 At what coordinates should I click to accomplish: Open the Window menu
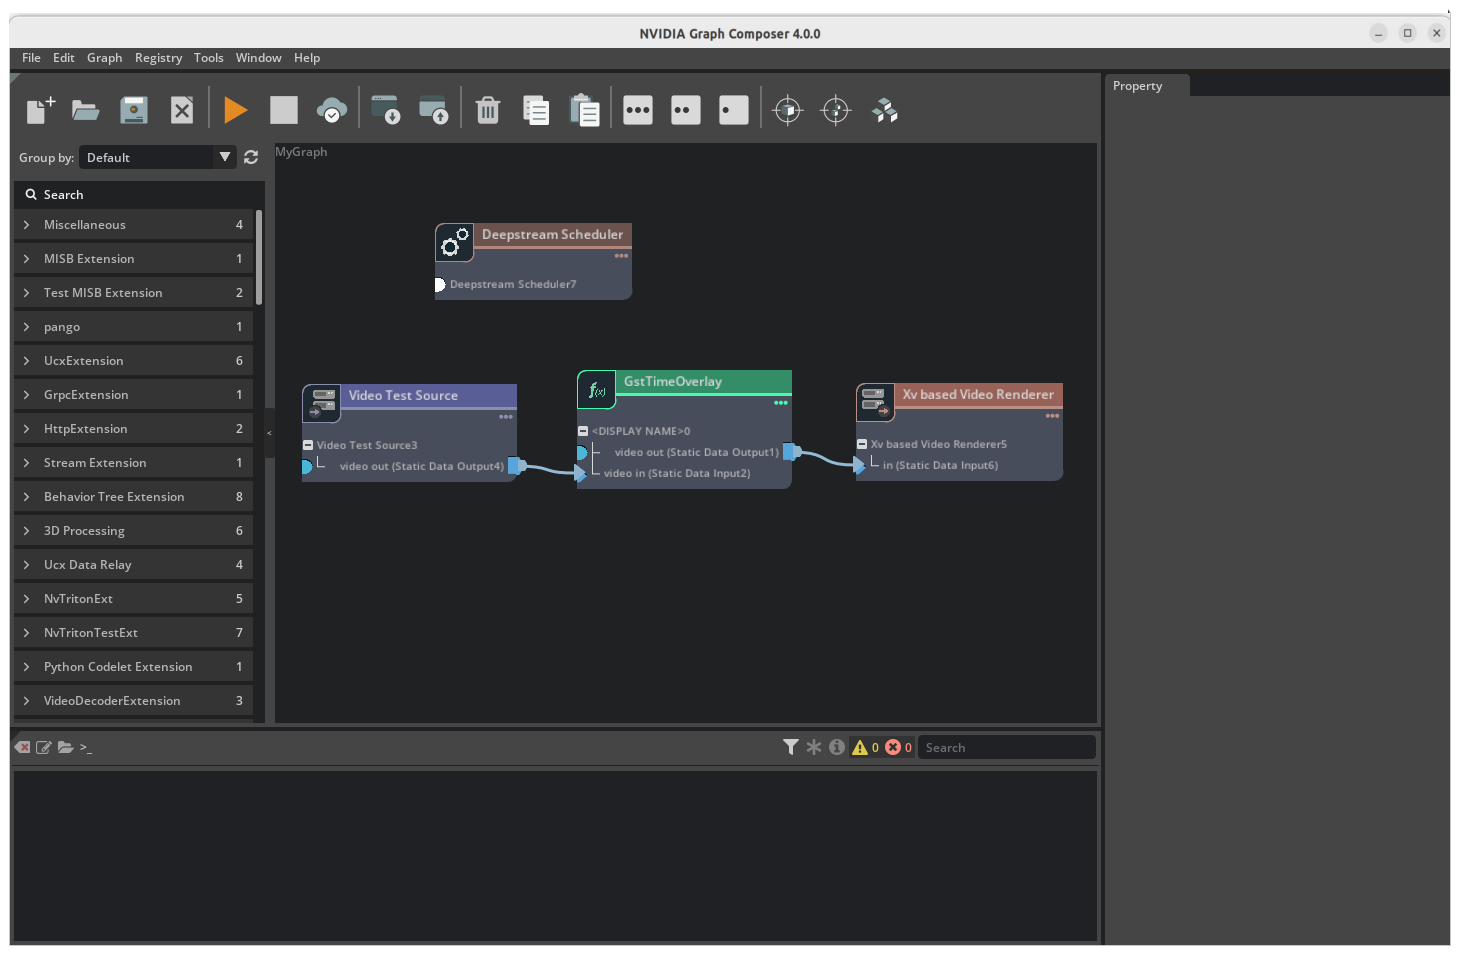pos(259,58)
